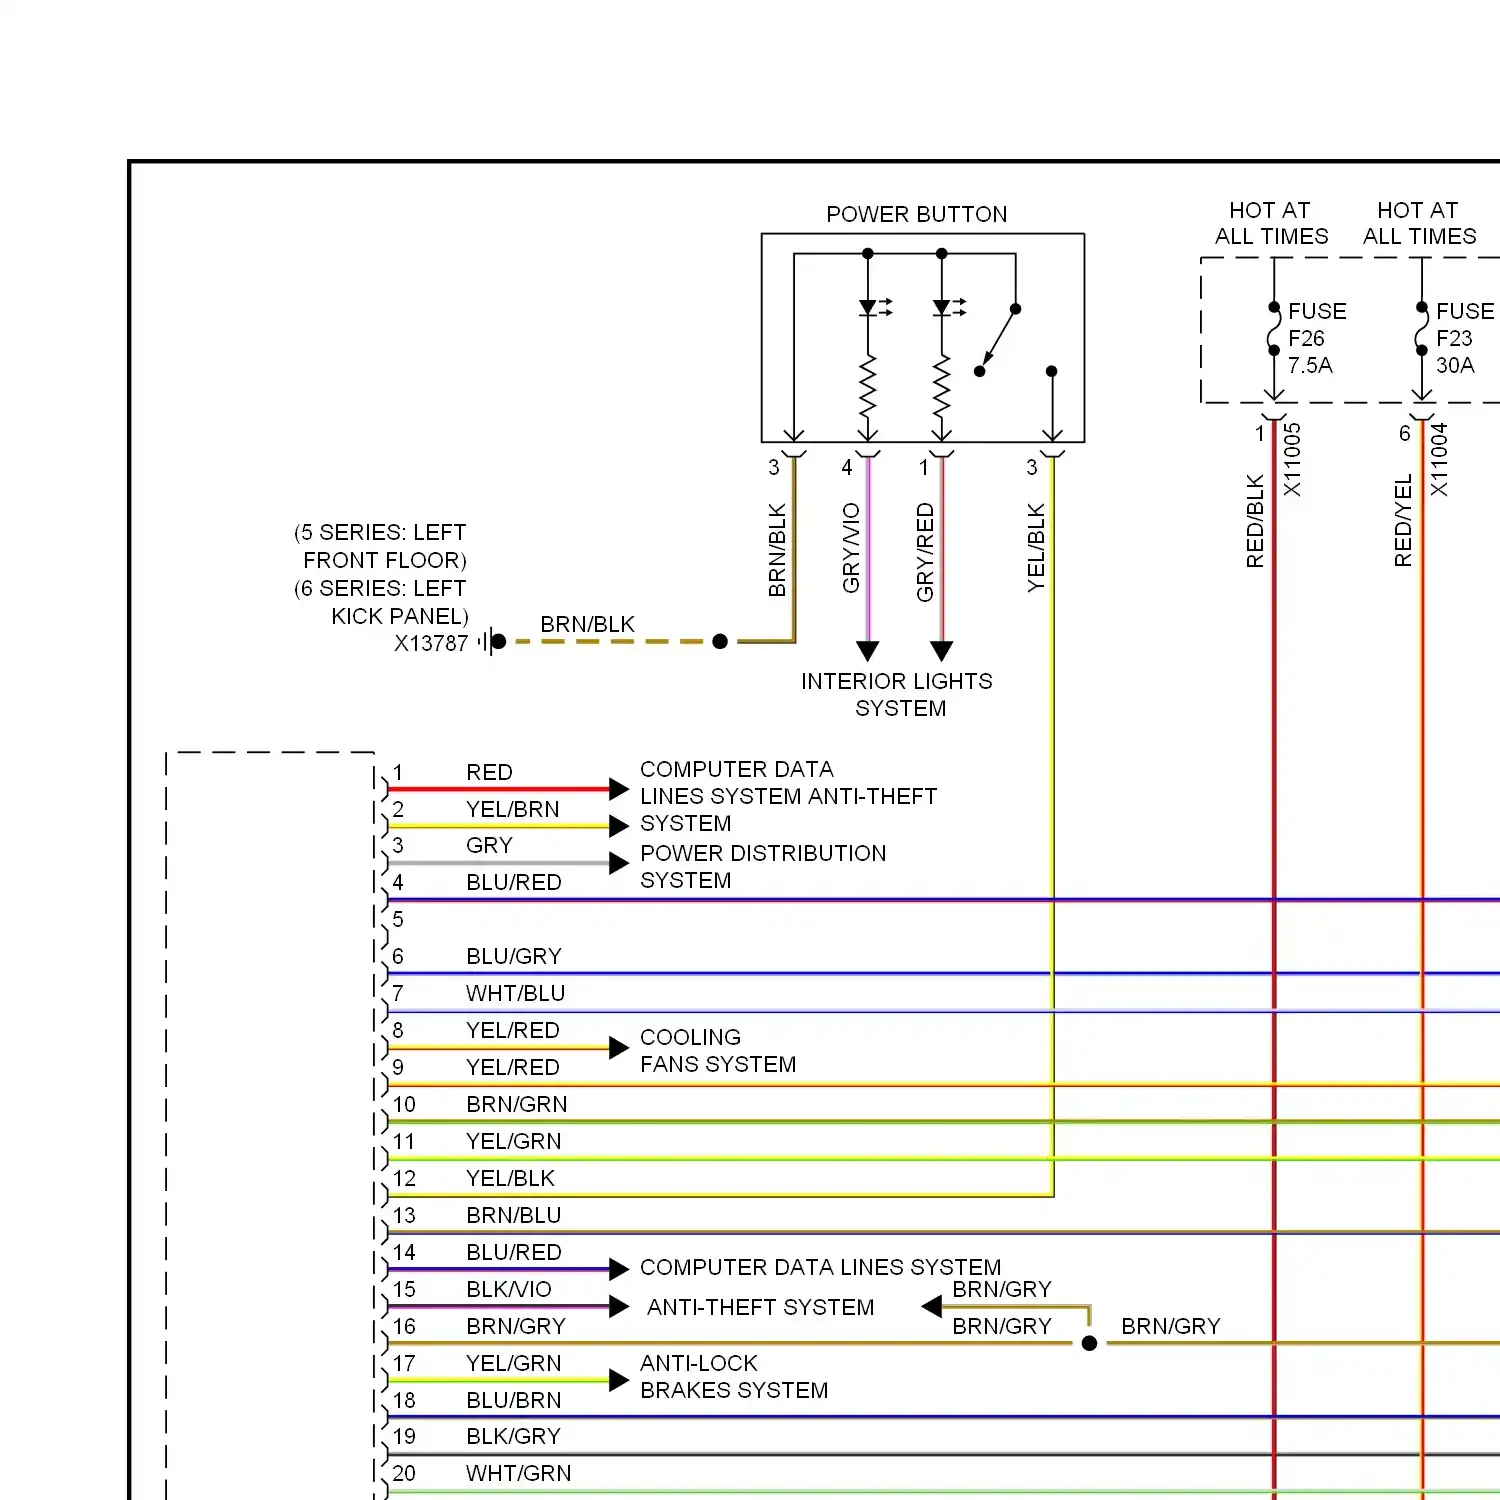Click the BRN/GRN label at pin 10

[x=516, y=1104]
